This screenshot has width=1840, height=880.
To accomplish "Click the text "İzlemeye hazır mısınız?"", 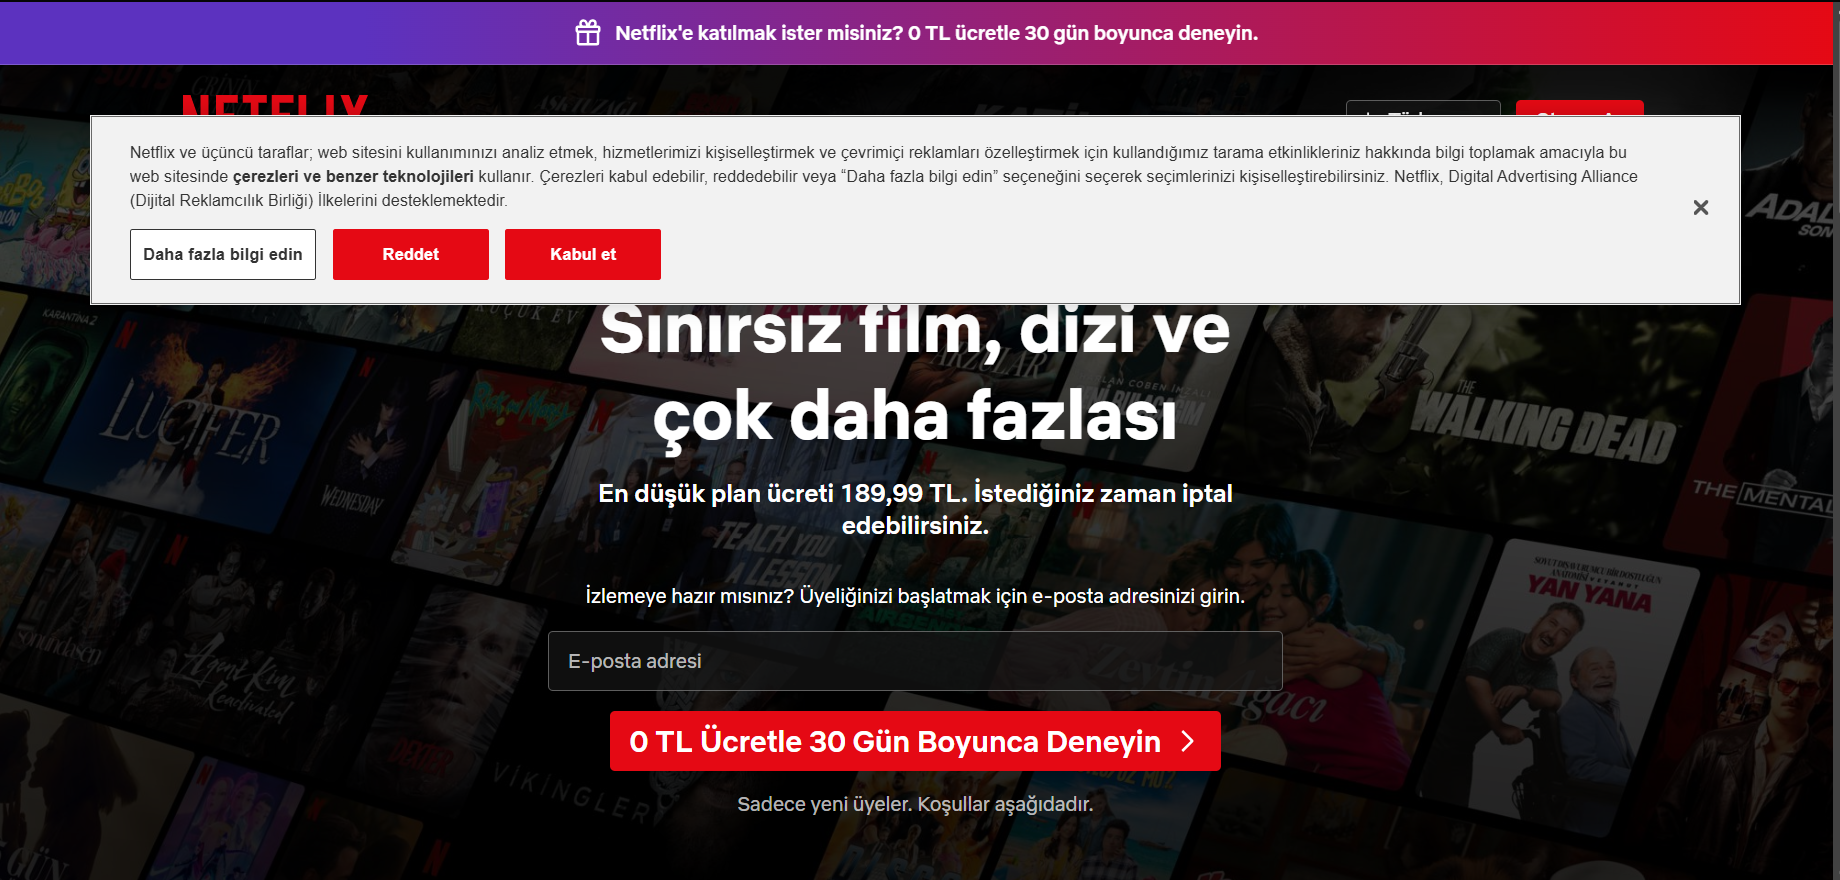I will point(689,596).
